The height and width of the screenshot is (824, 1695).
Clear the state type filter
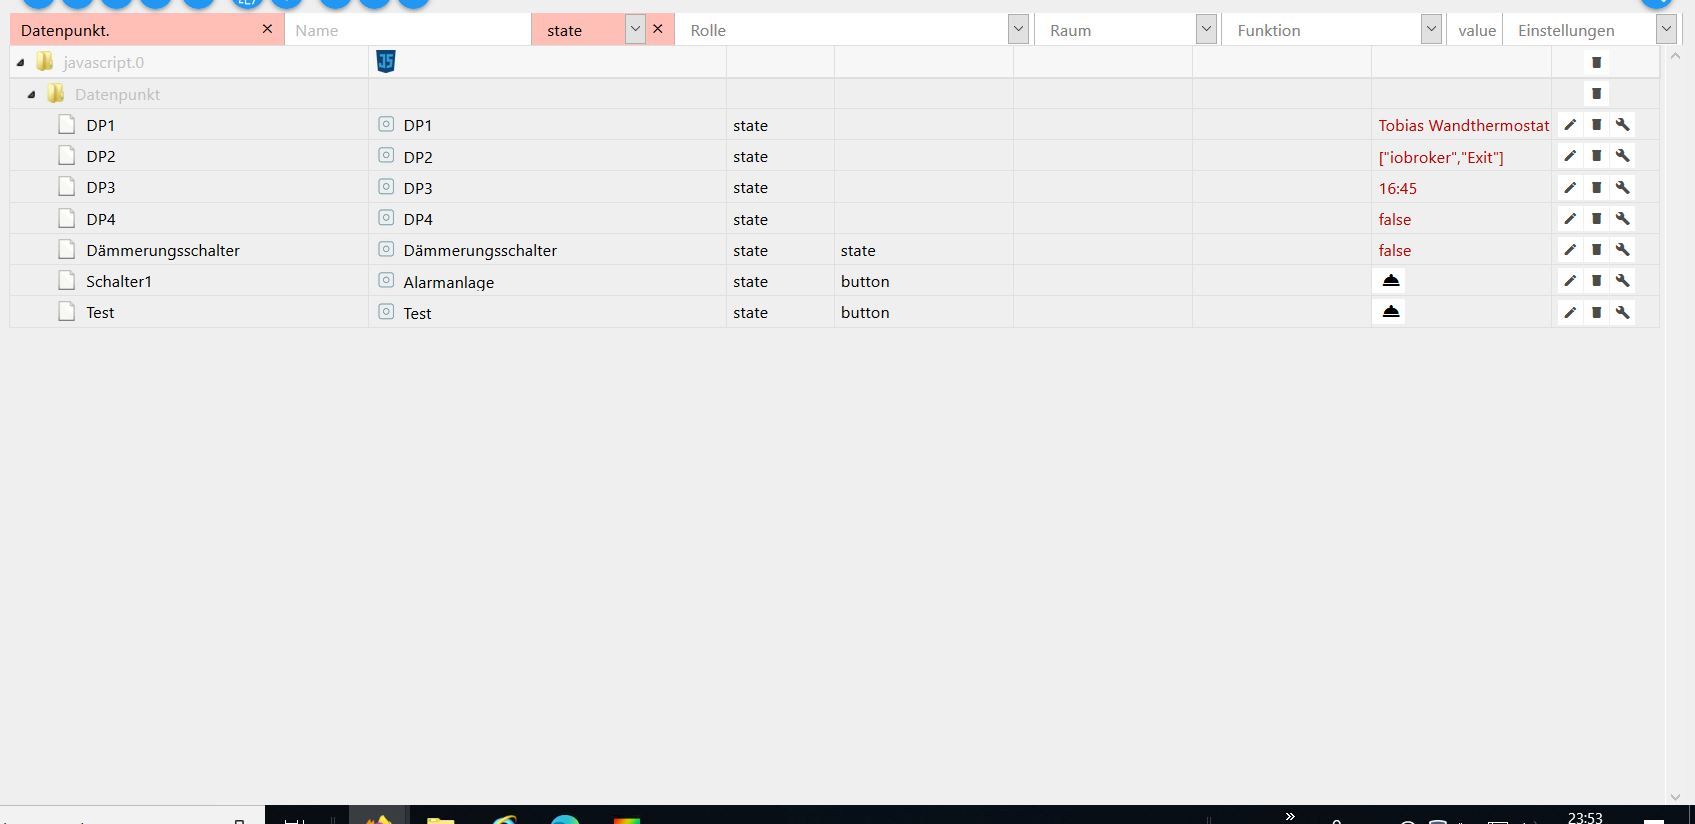[657, 29]
